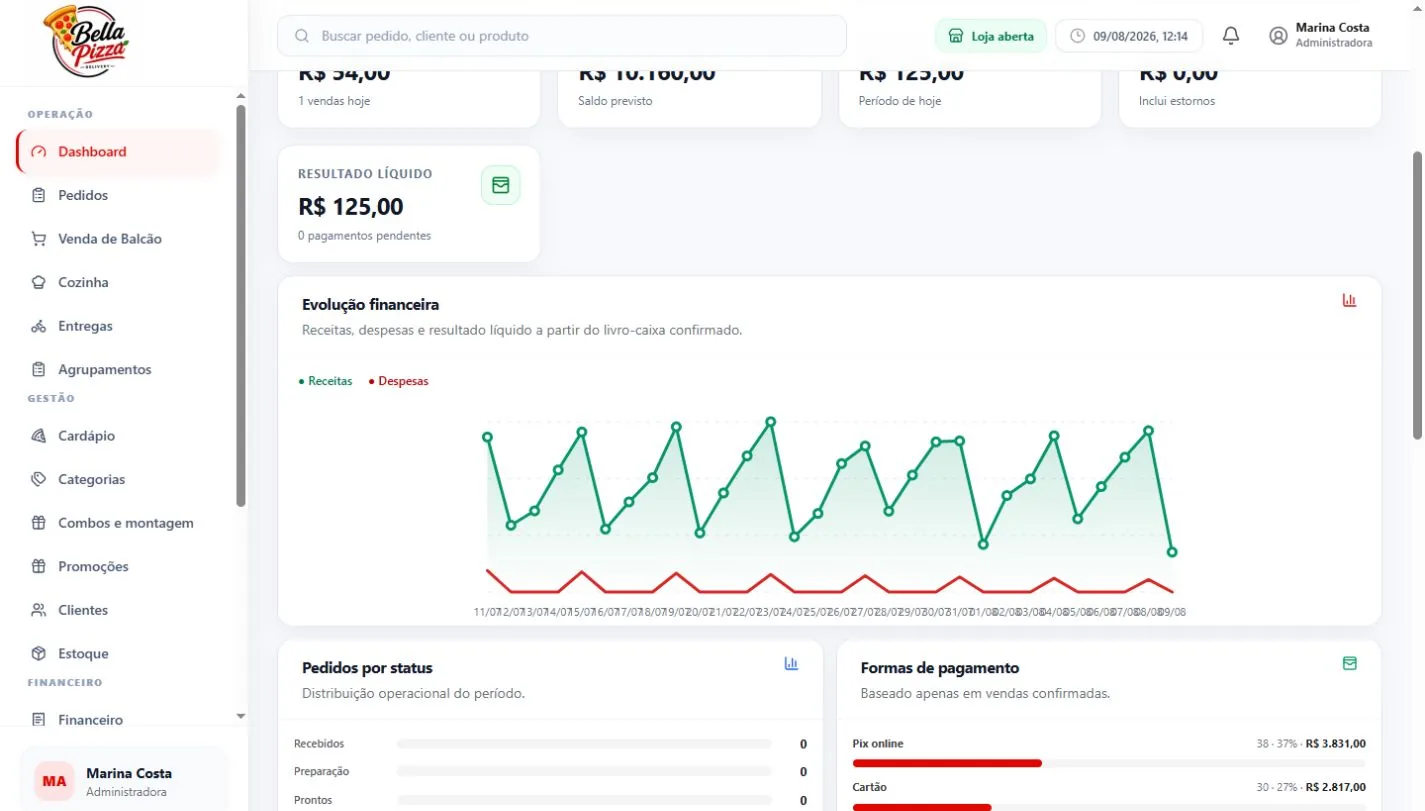Click the last Receitas data point on 09/08
The height and width of the screenshot is (811, 1425).
pyautogui.click(x=1172, y=552)
